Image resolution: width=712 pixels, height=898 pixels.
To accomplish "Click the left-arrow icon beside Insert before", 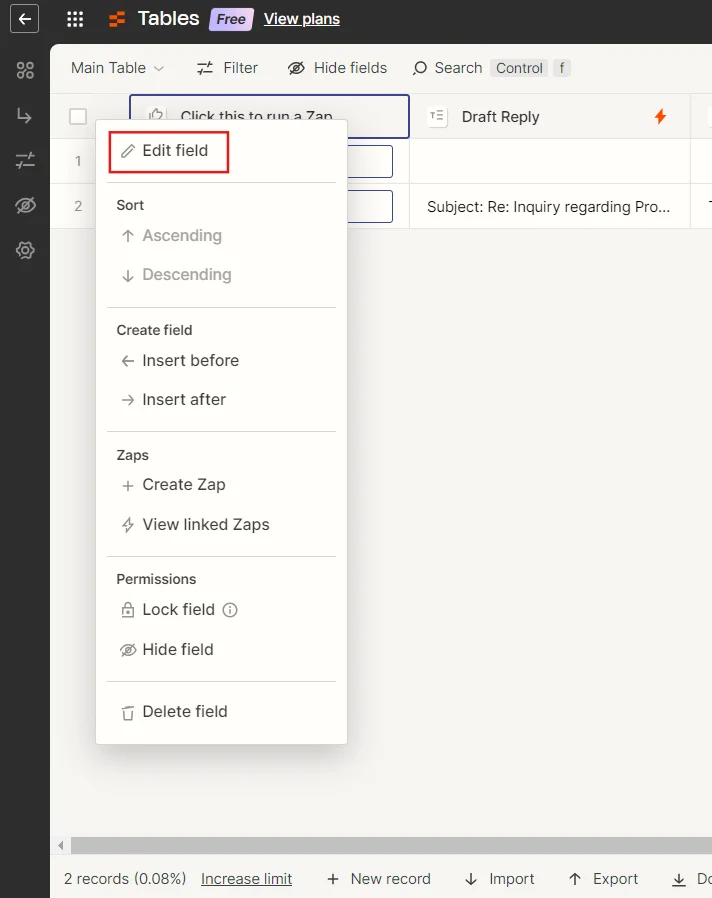I will coord(128,361).
